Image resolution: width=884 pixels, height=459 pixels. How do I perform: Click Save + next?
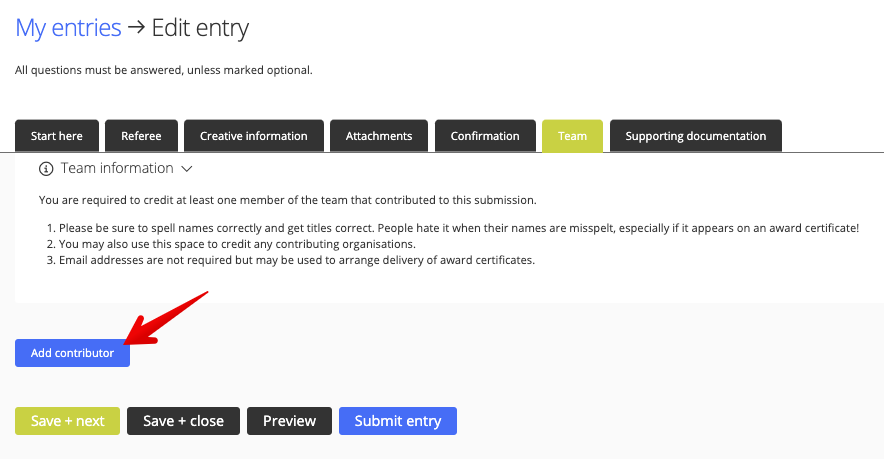coord(68,421)
